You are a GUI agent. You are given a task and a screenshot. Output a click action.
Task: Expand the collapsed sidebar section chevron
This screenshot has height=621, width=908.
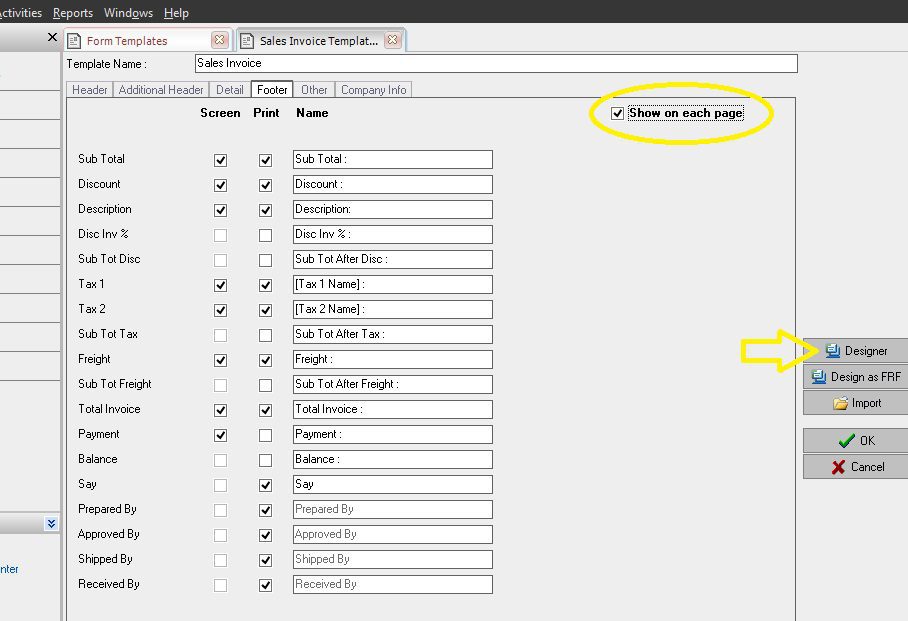[x=51, y=523]
